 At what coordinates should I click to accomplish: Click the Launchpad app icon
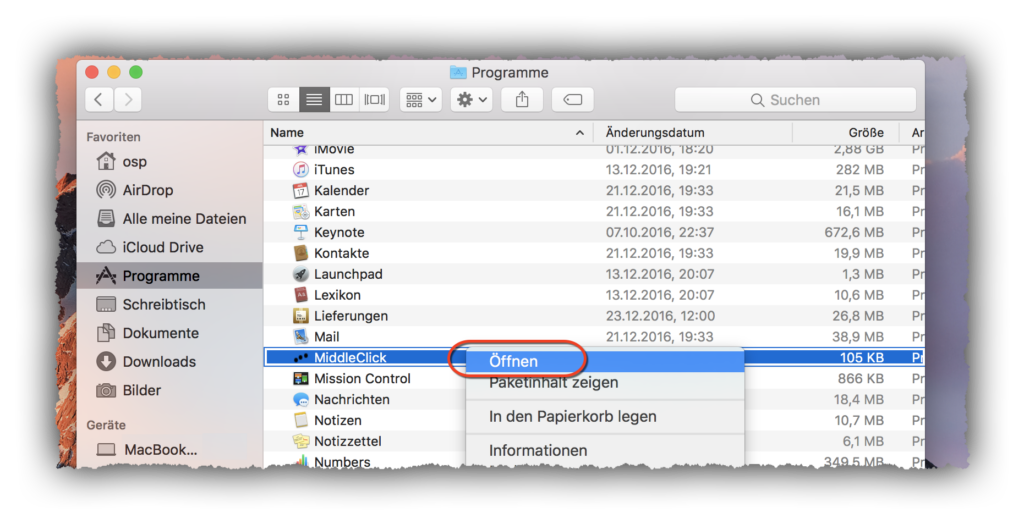(300, 274)
